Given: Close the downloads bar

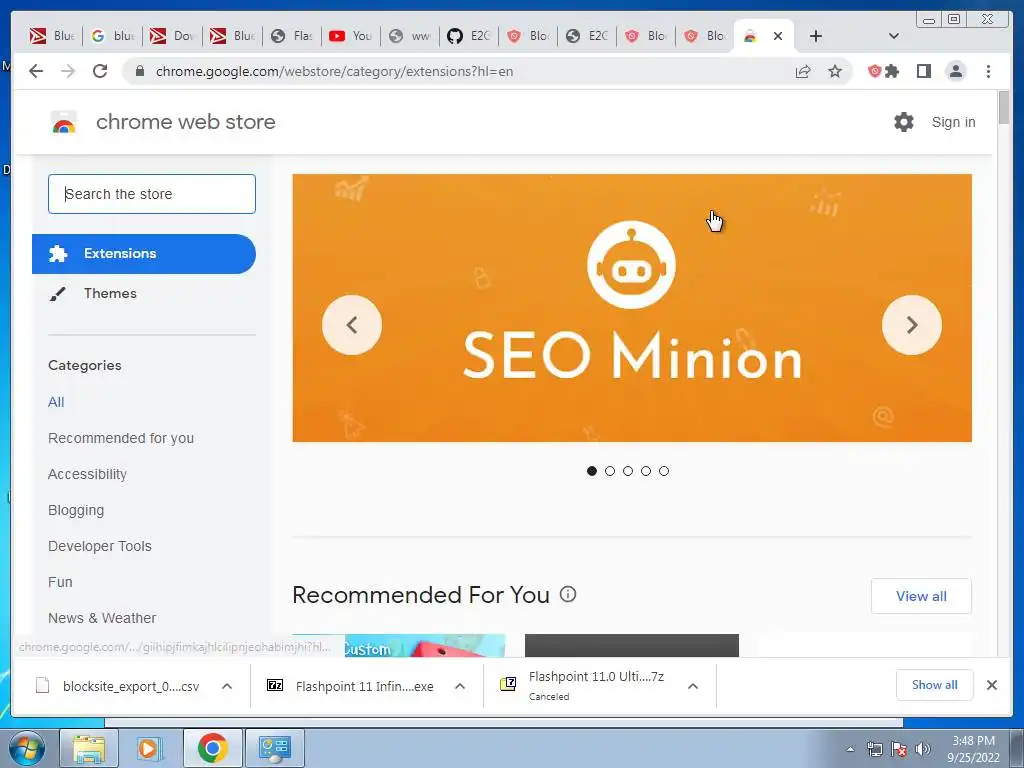Looking at the screenshot, I should (992, 685).
